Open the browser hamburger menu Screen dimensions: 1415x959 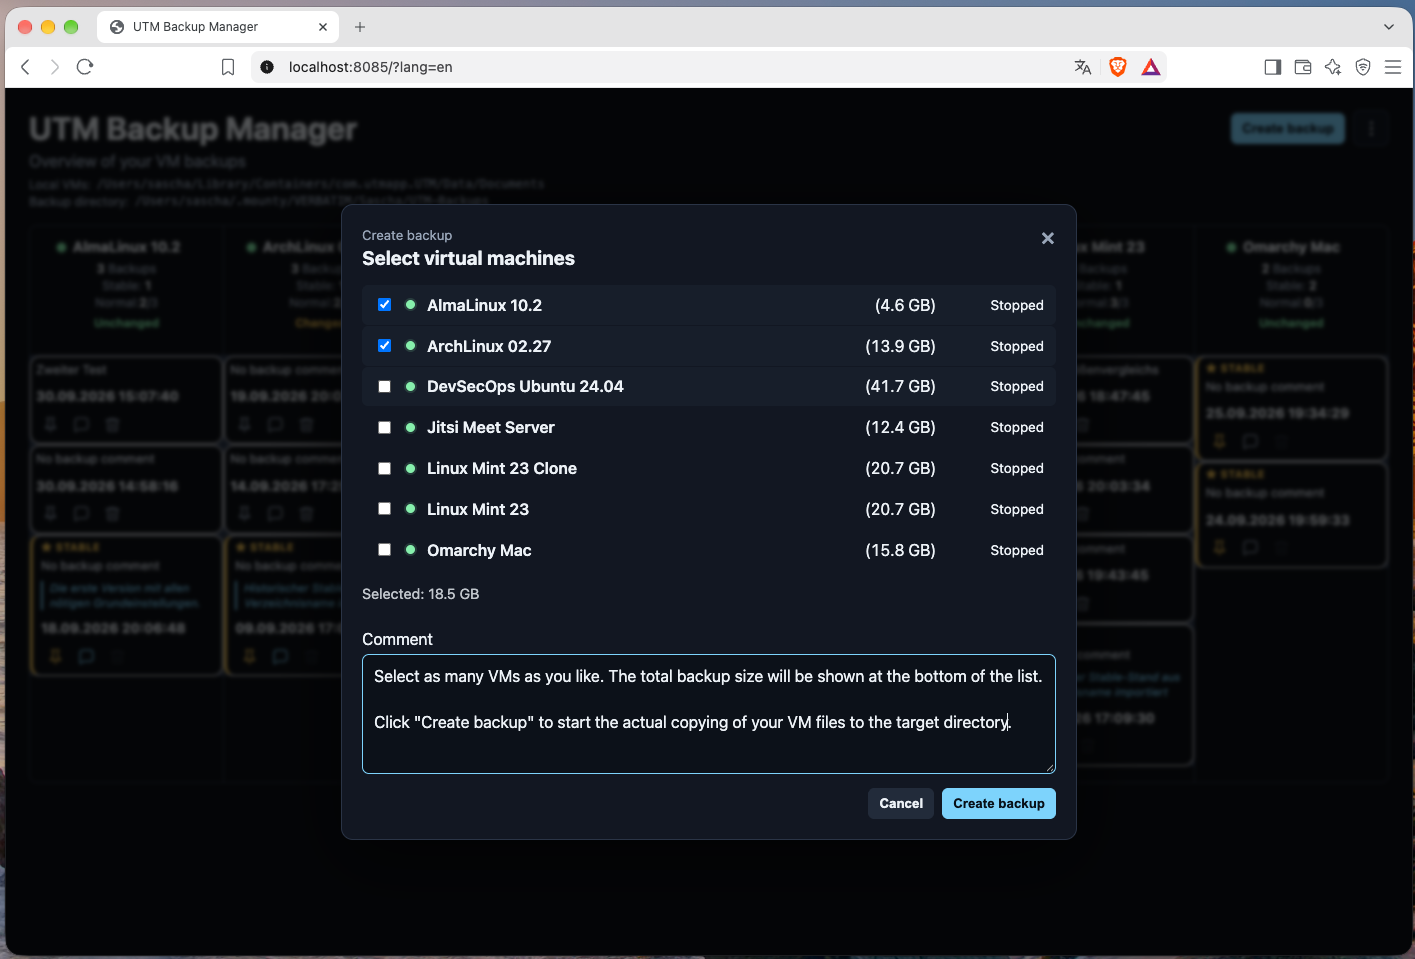pyautogui.click(x=1393, y=67)
